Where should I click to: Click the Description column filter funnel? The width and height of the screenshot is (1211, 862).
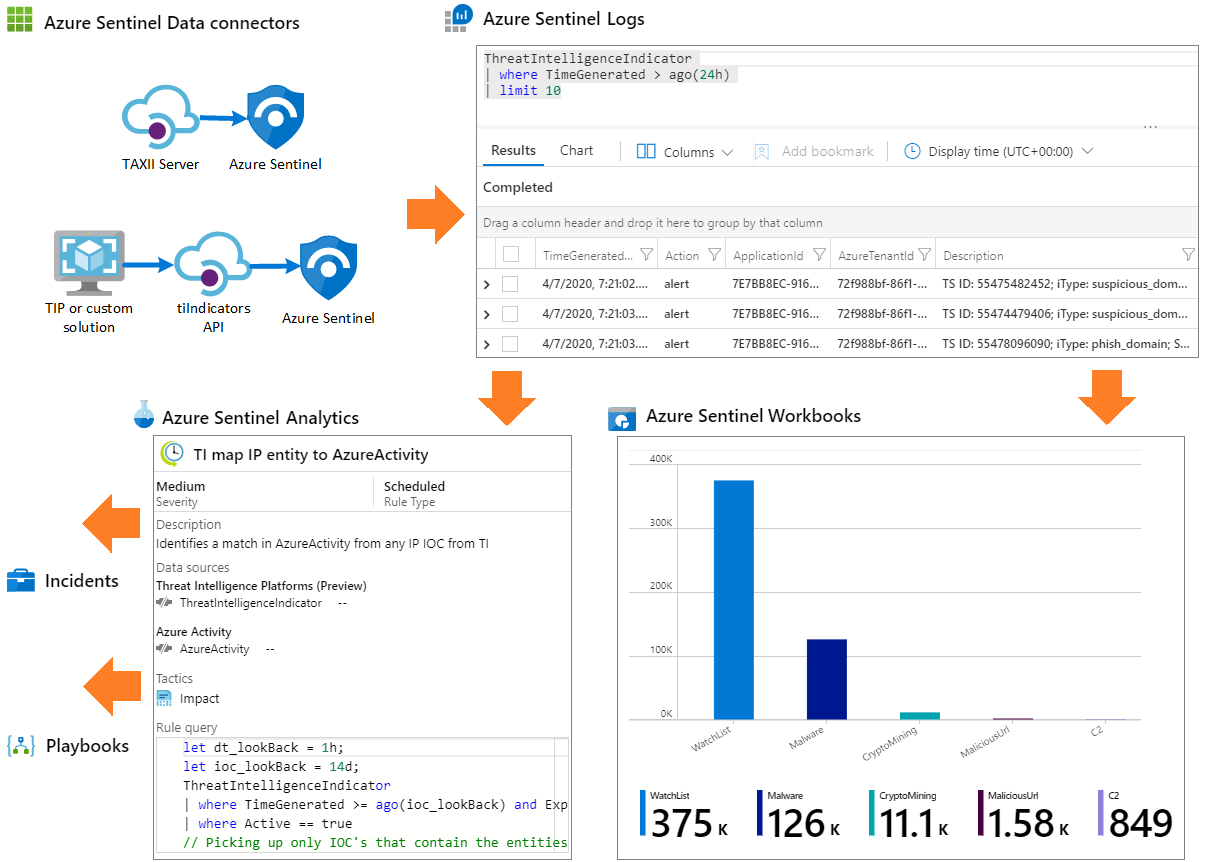tap(1187, 254)
